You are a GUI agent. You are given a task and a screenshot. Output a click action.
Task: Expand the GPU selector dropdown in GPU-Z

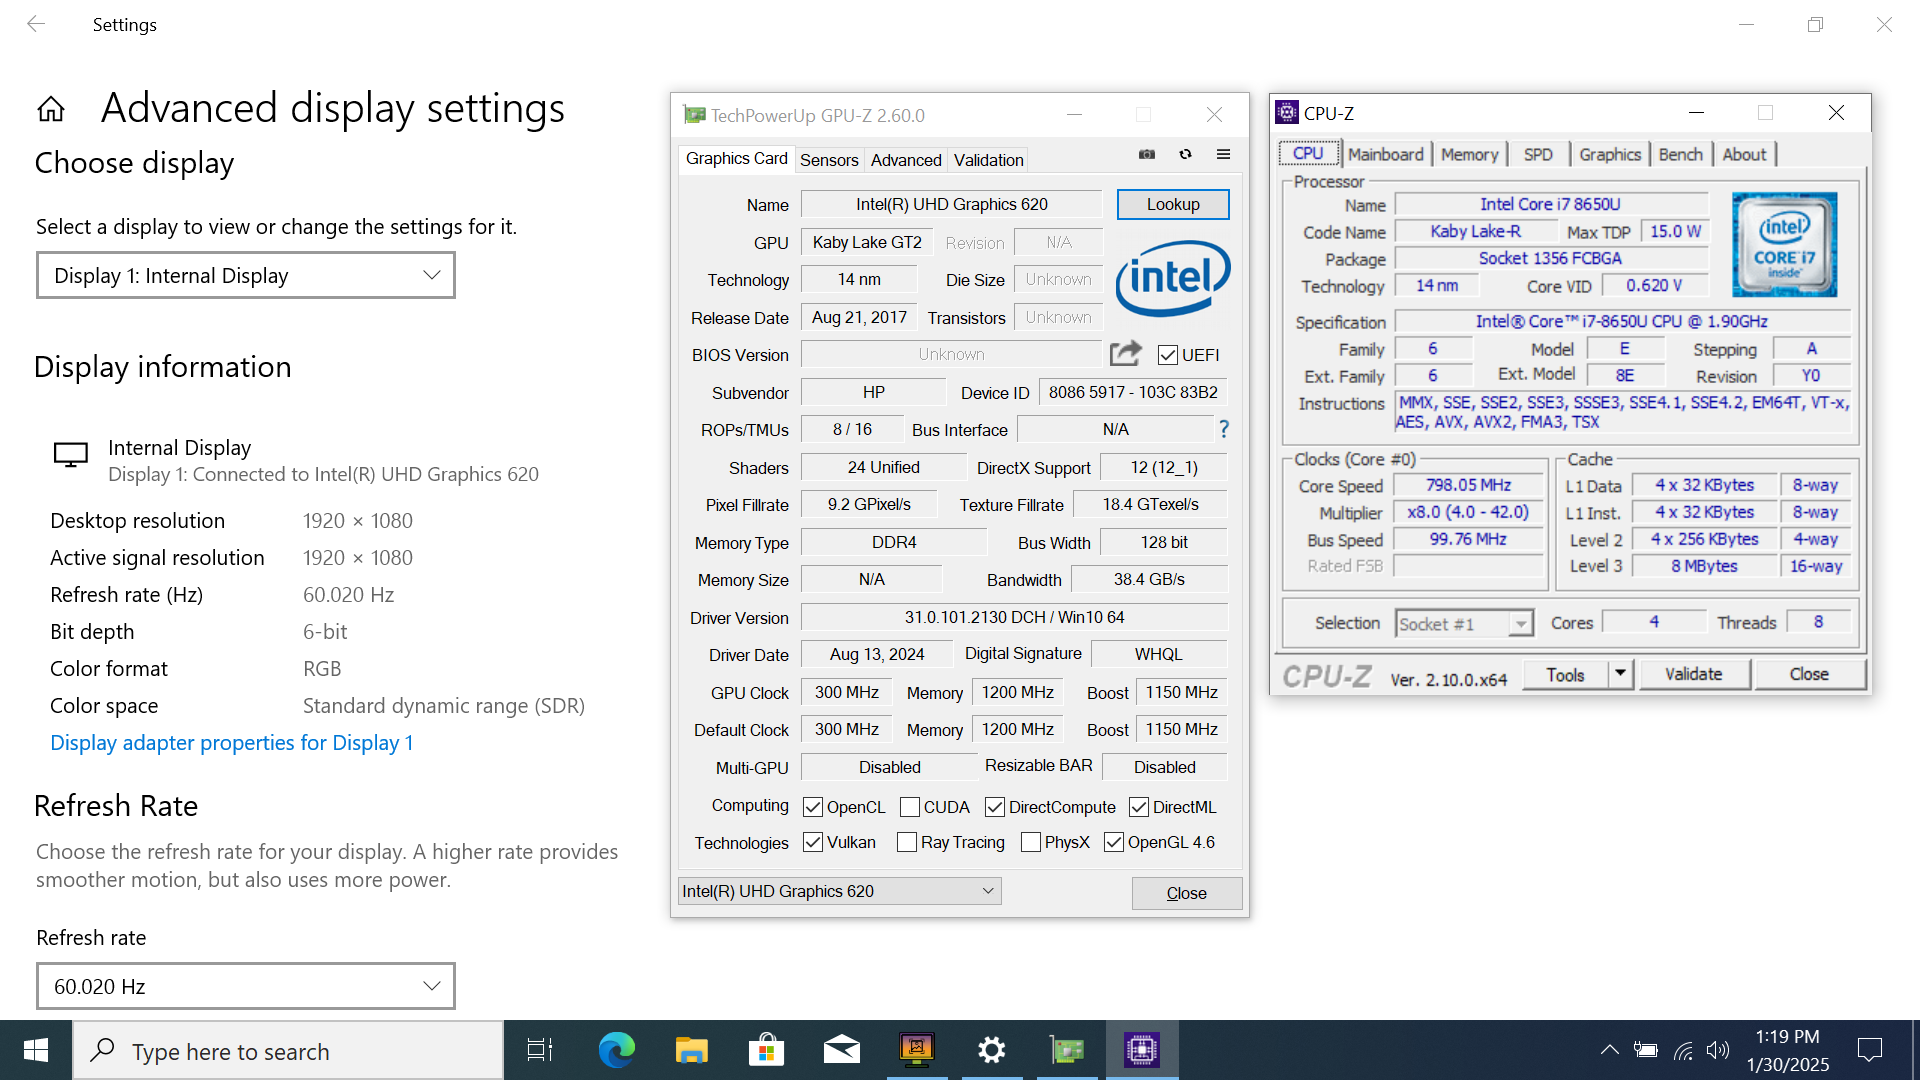(840, 891)
